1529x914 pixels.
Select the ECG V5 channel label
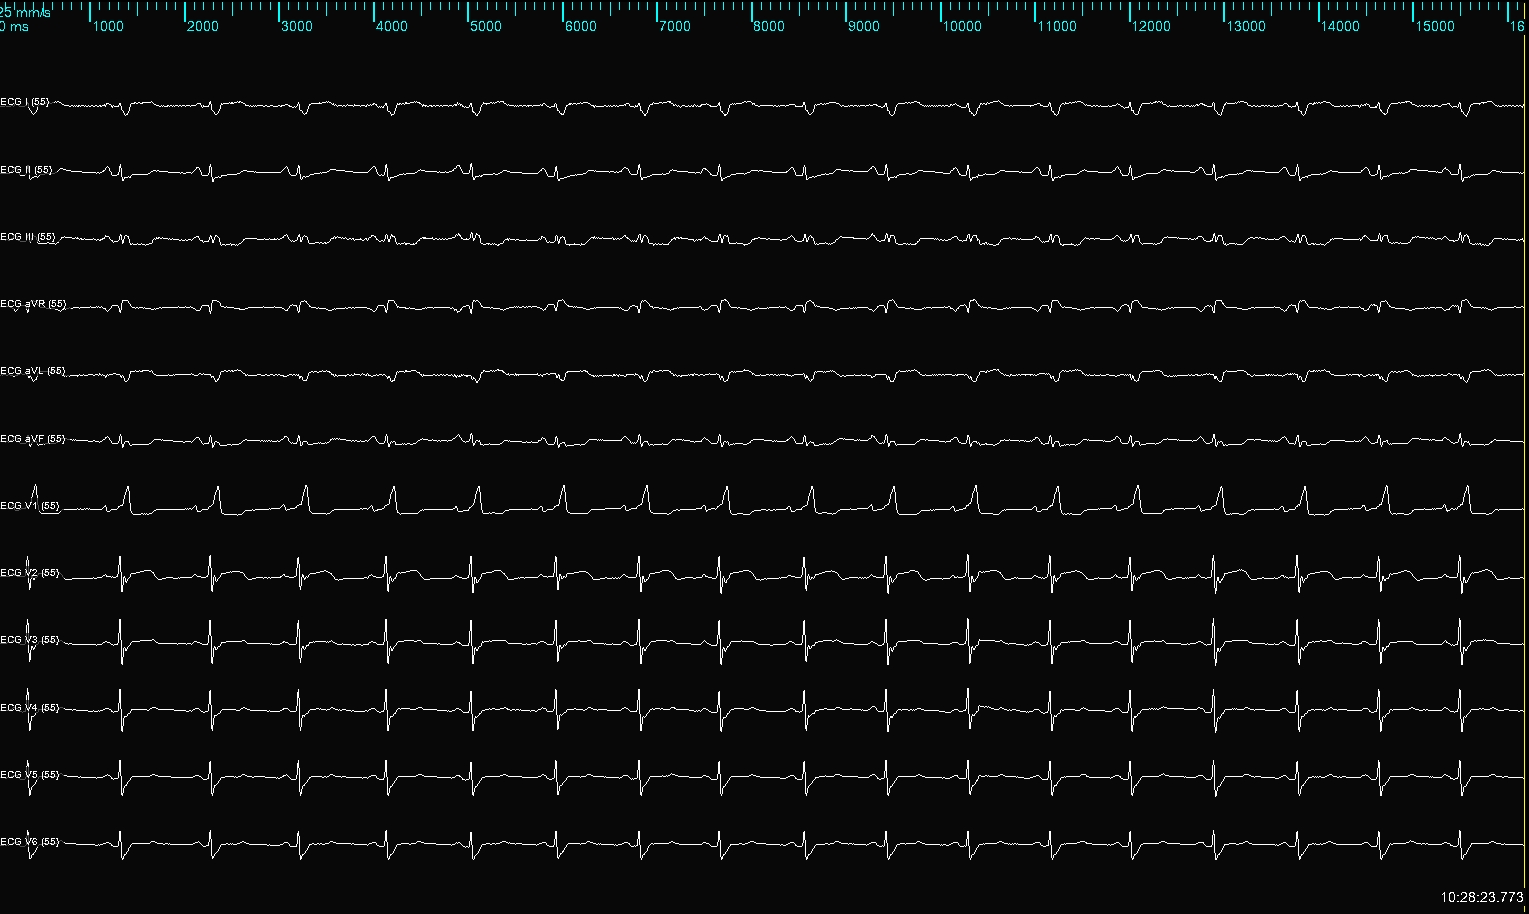30,775
